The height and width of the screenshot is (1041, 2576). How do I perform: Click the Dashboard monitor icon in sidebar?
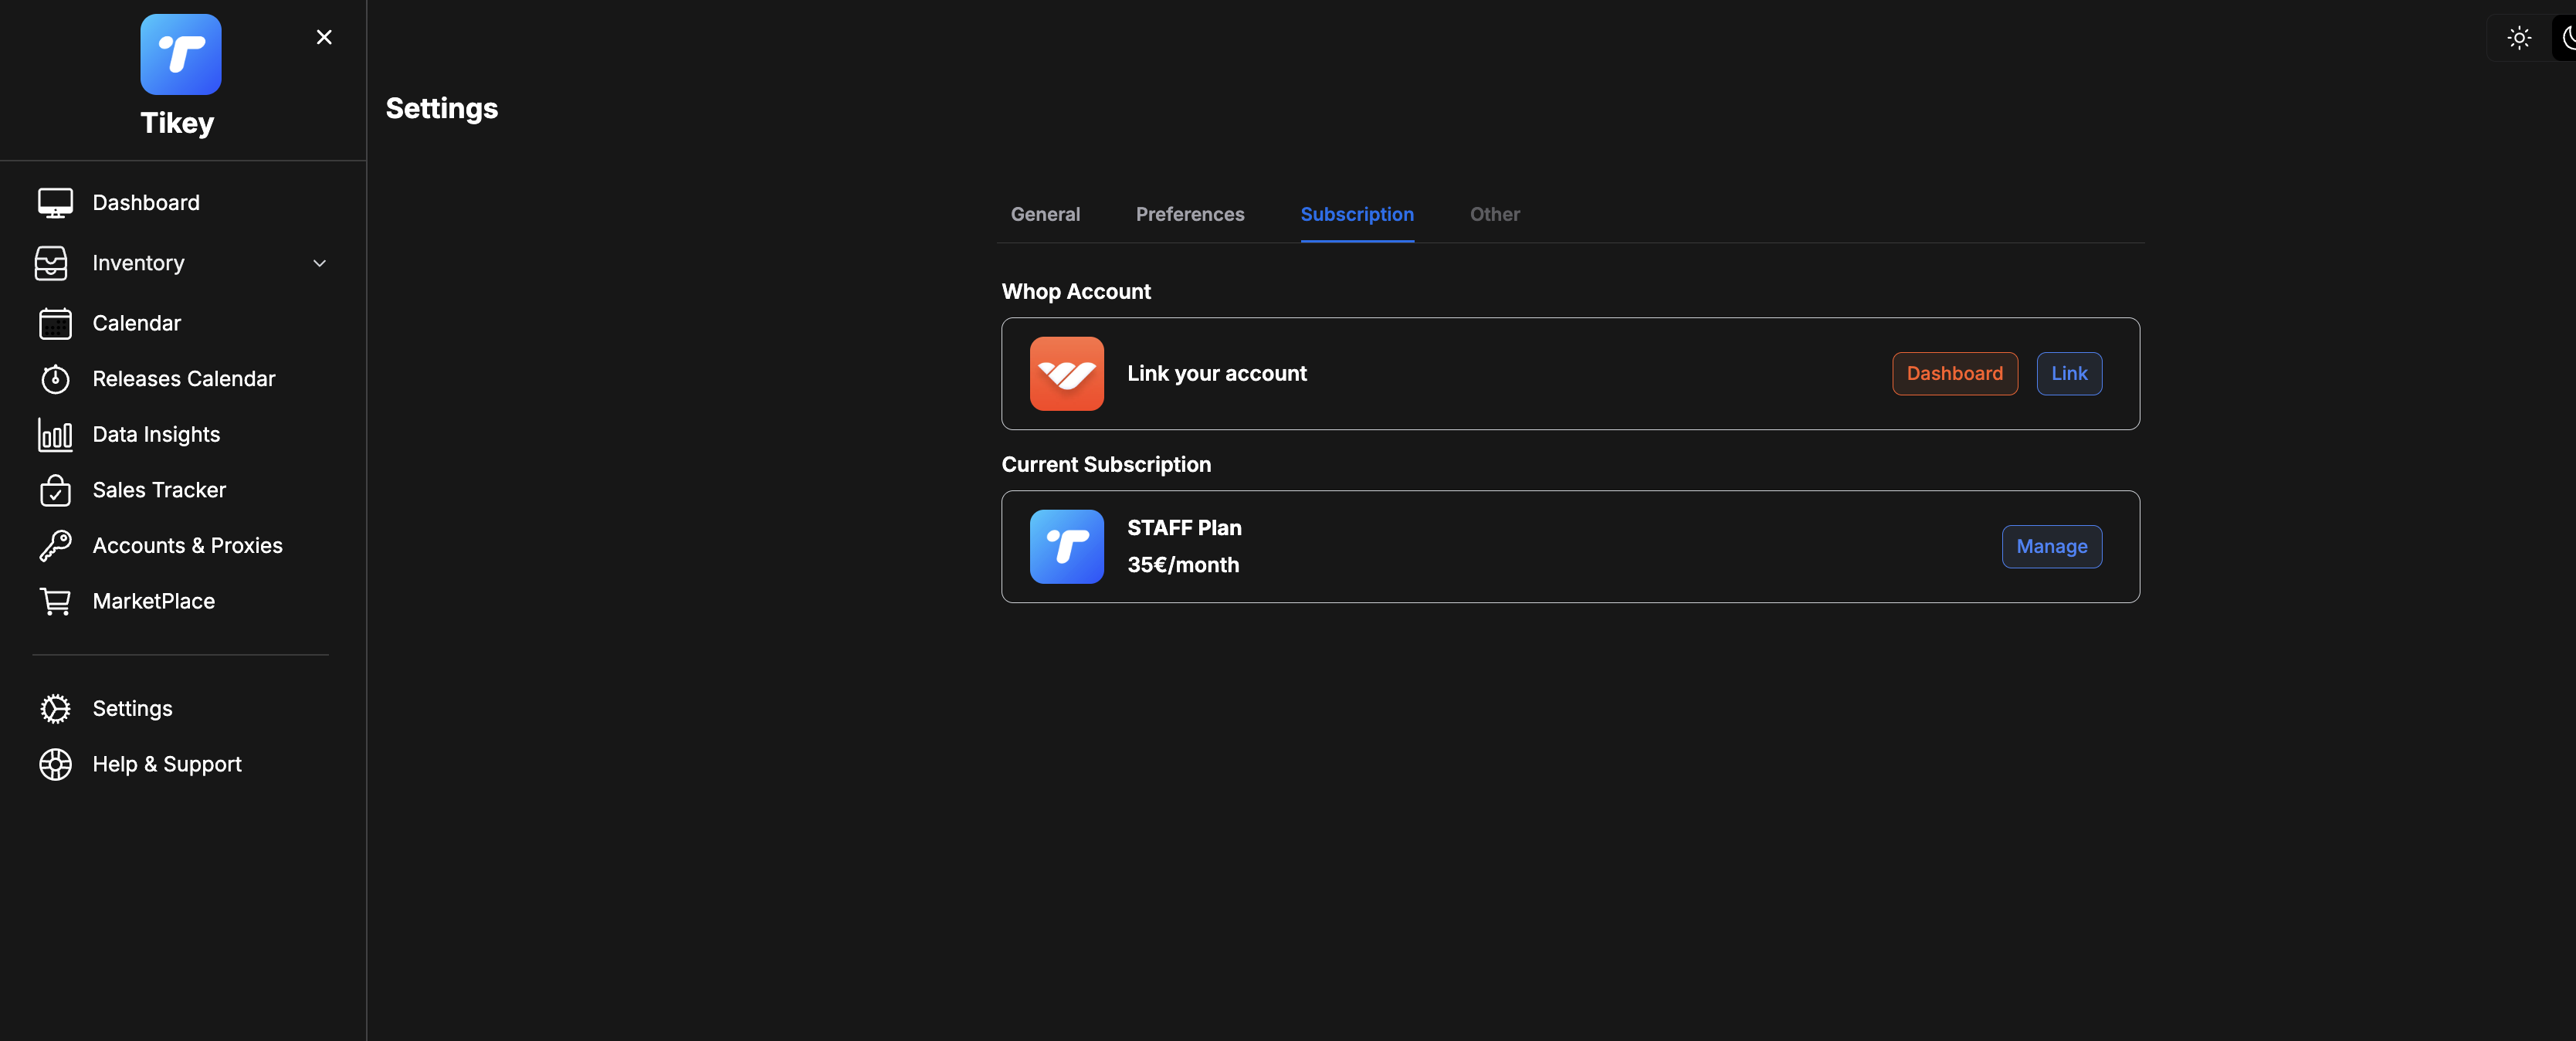point(55,203)
